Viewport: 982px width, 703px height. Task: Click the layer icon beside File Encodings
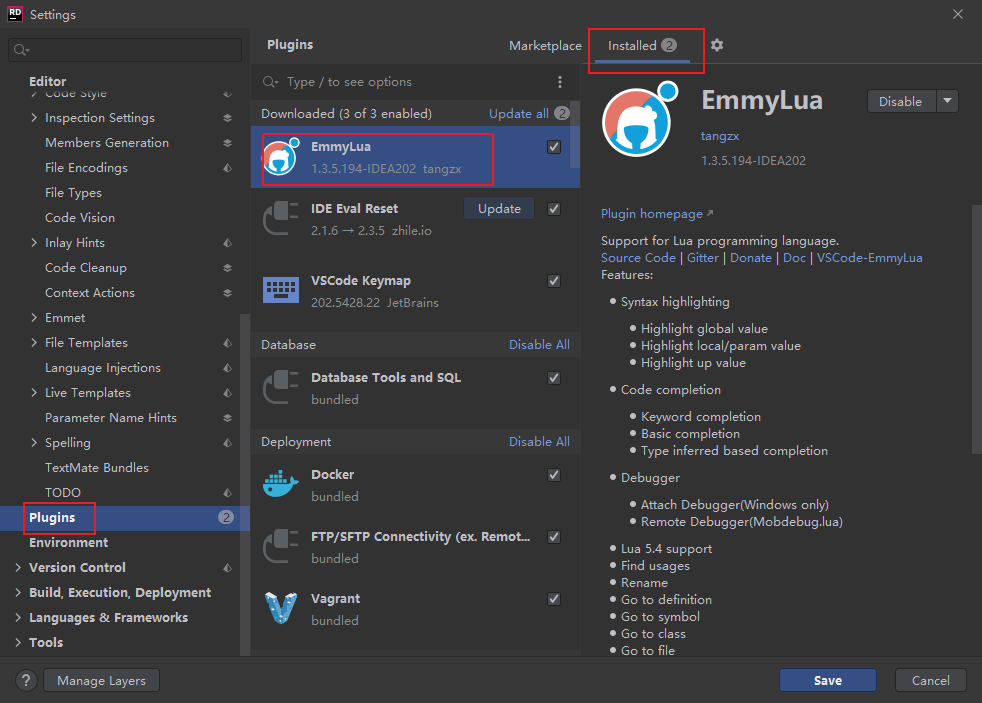pos(227,168)
